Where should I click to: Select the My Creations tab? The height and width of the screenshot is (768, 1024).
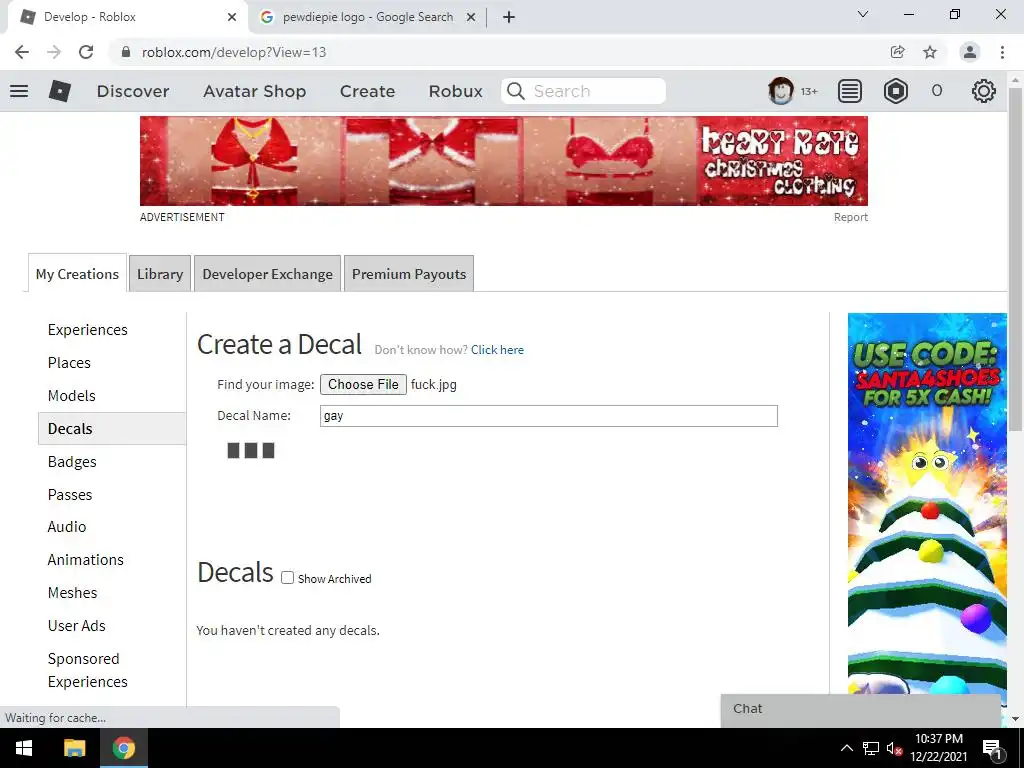pos(77,274)
